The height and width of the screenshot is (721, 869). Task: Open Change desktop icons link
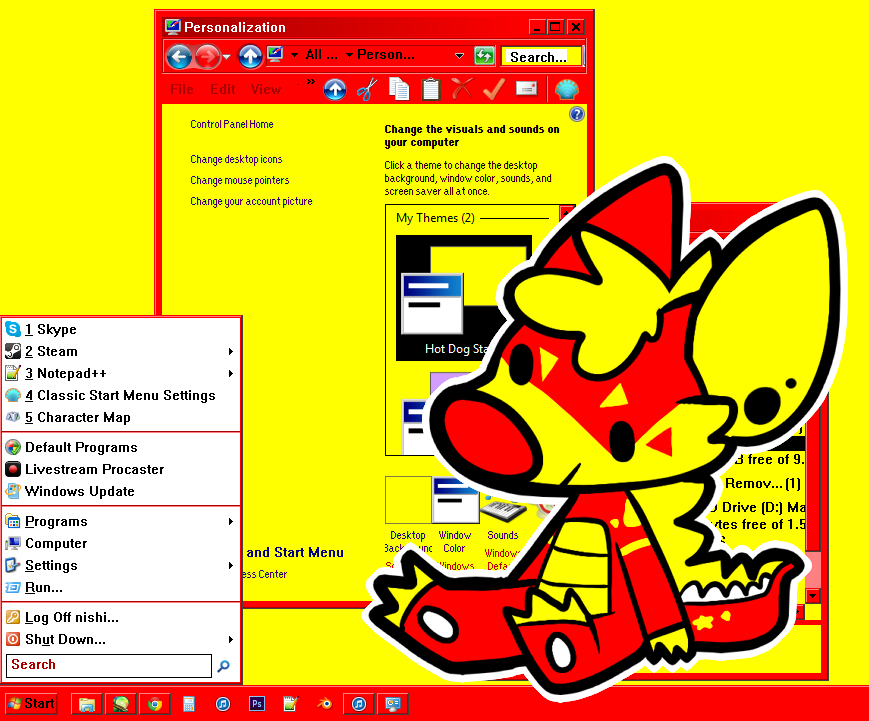coord(236,160)
